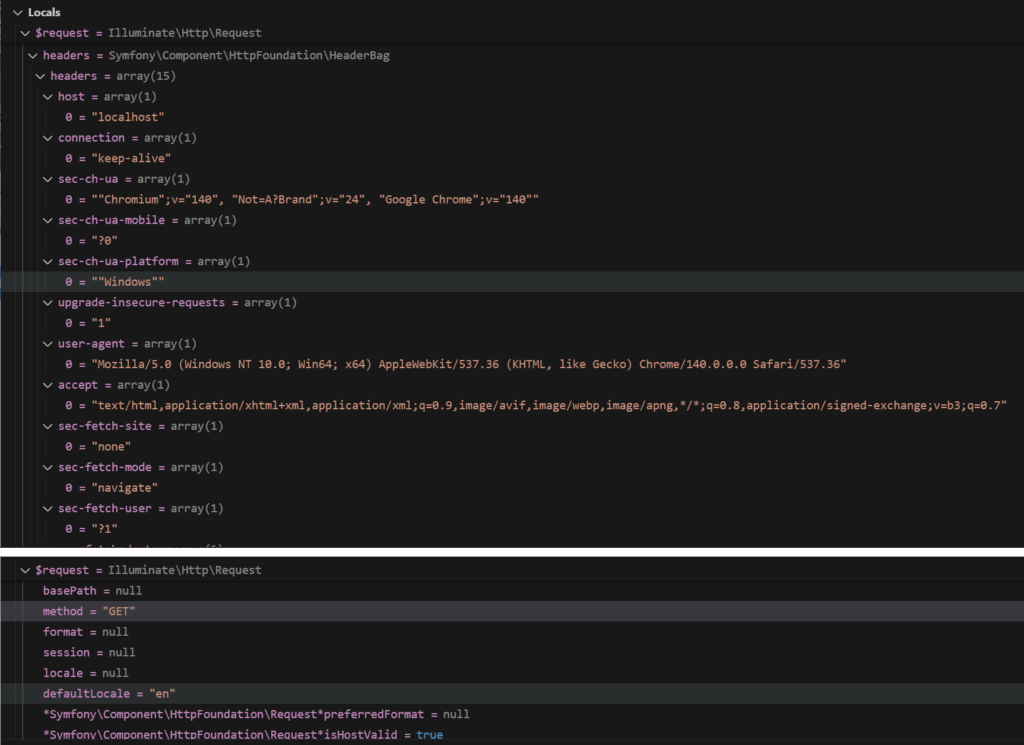Click the sec-ch-ua = array(1) label
Viewport: 1024px width, 745px height.
point(124,179)
